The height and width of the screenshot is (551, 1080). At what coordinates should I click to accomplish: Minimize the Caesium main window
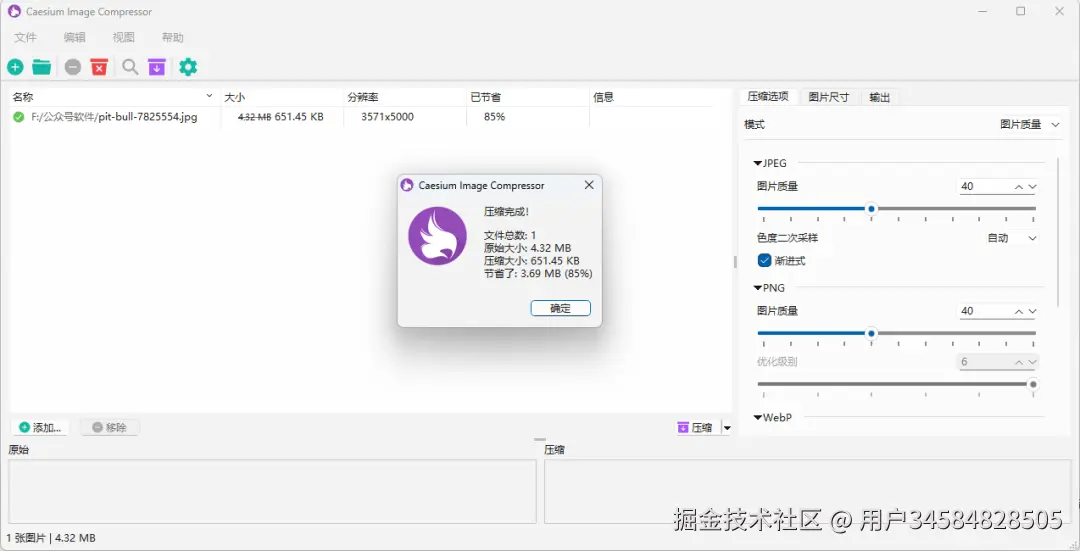click(983, 11)
